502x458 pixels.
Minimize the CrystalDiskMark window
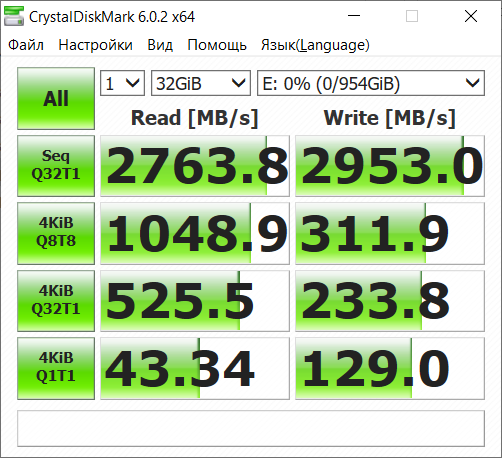click(x=354, y=16)
